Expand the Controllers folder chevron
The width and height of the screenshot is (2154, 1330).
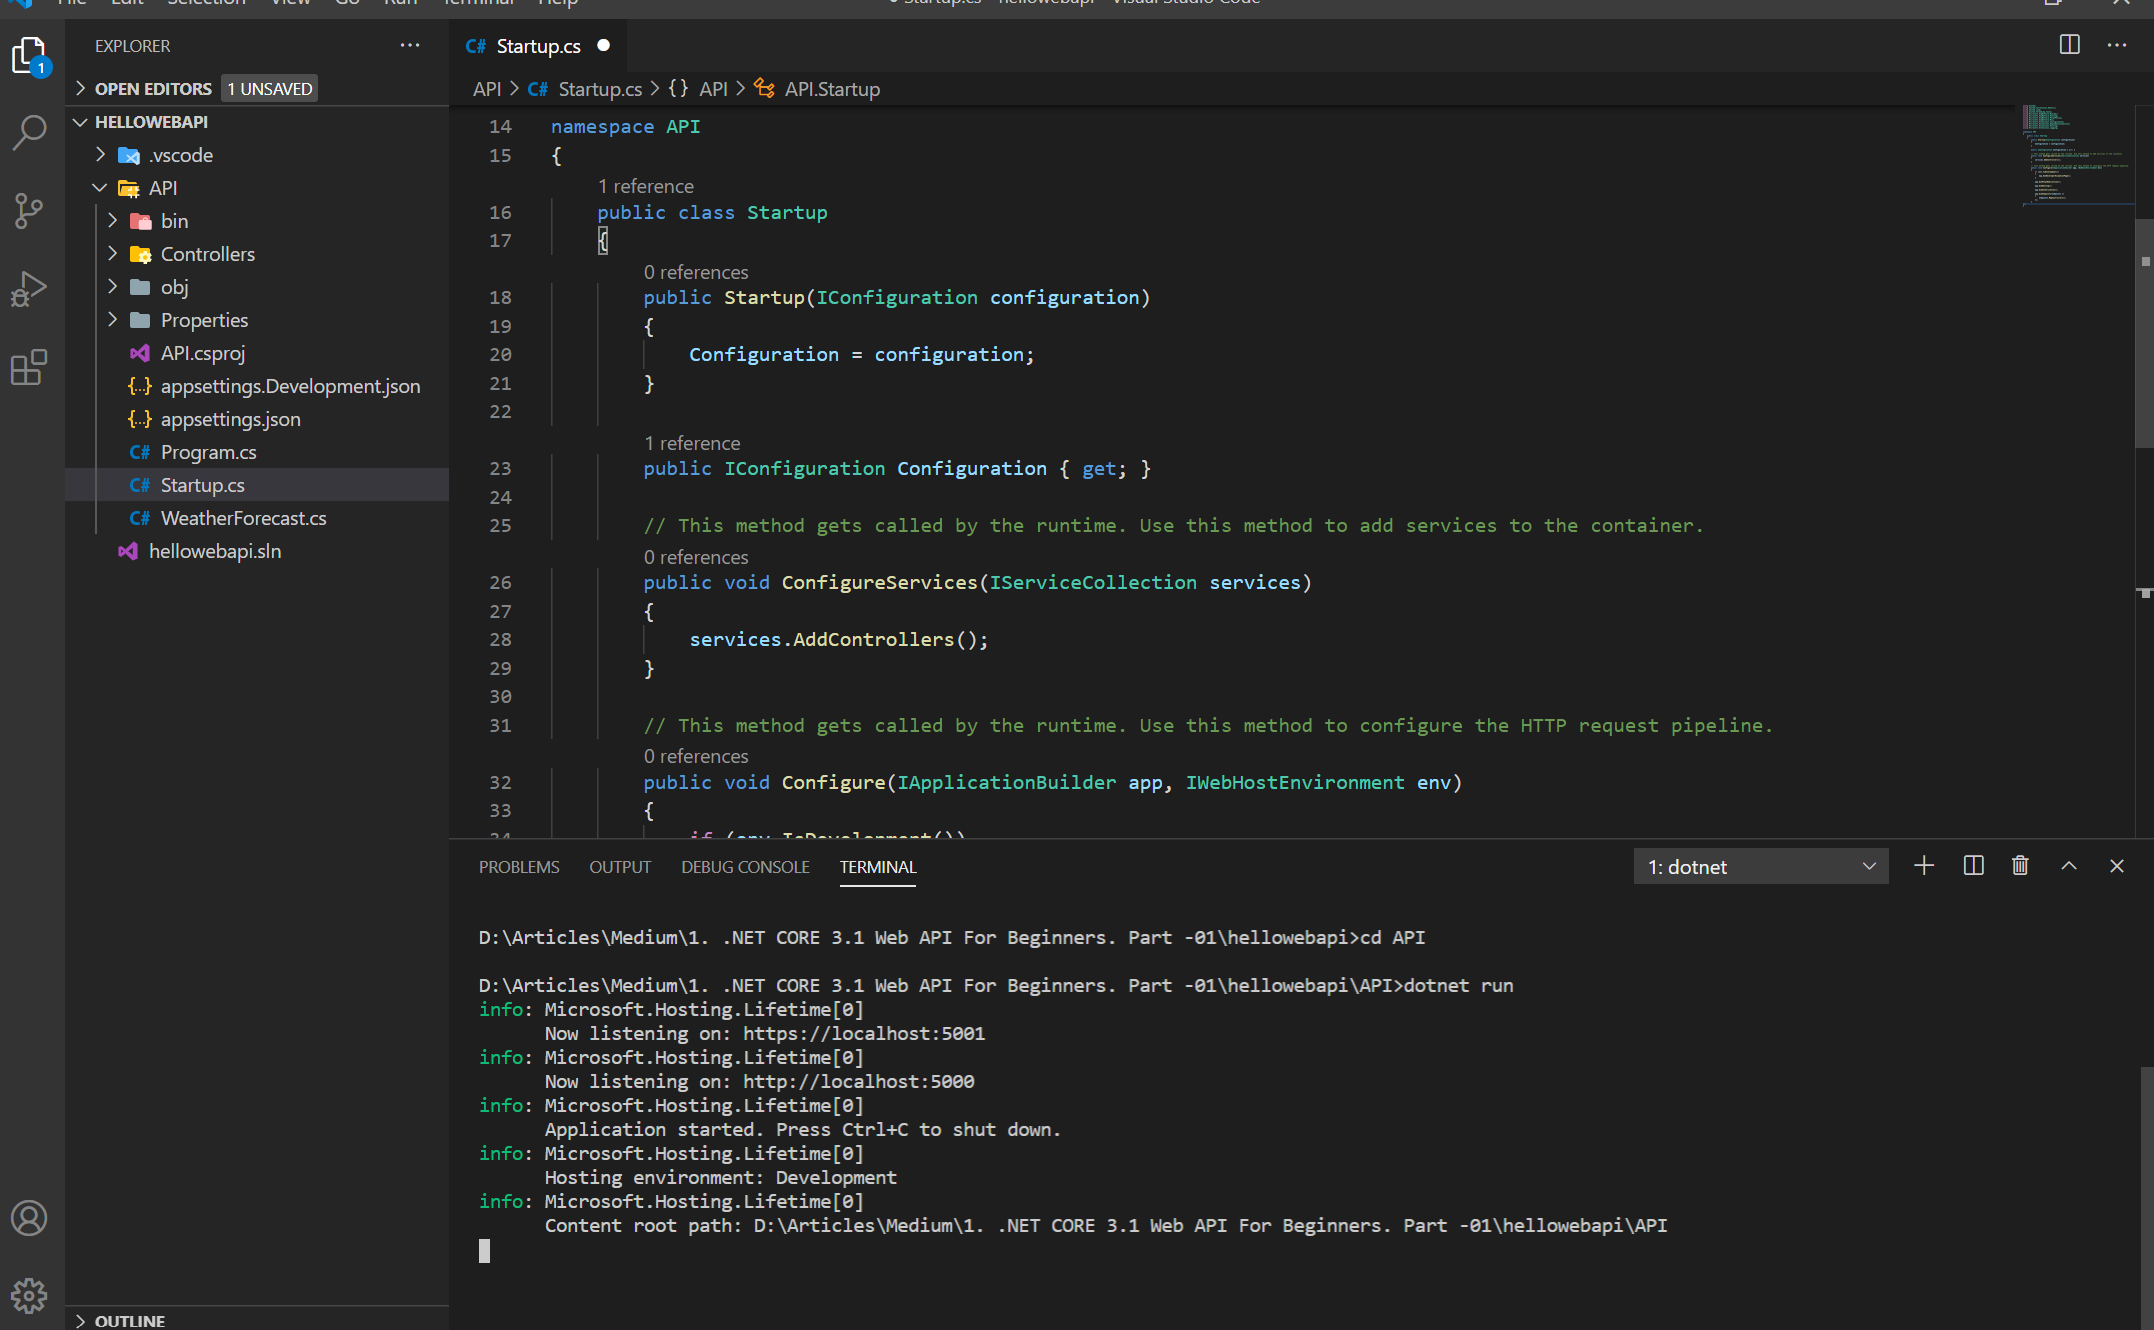(112, 254)
